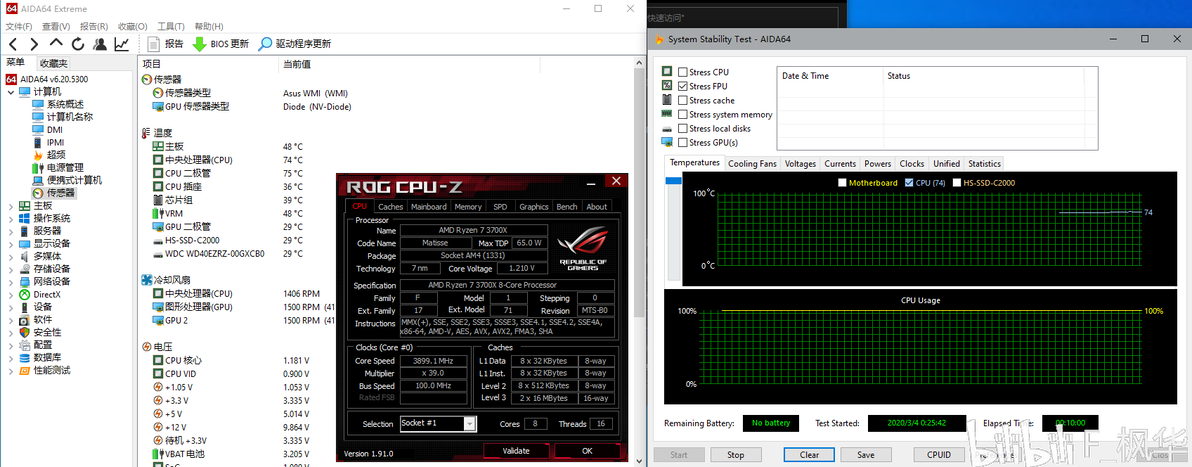Image resolution: width=1192 pixels, height=467 pixels.
Task: Expand the 服务器 tree node
Action: pyautogui.click(x=11, y=231)
